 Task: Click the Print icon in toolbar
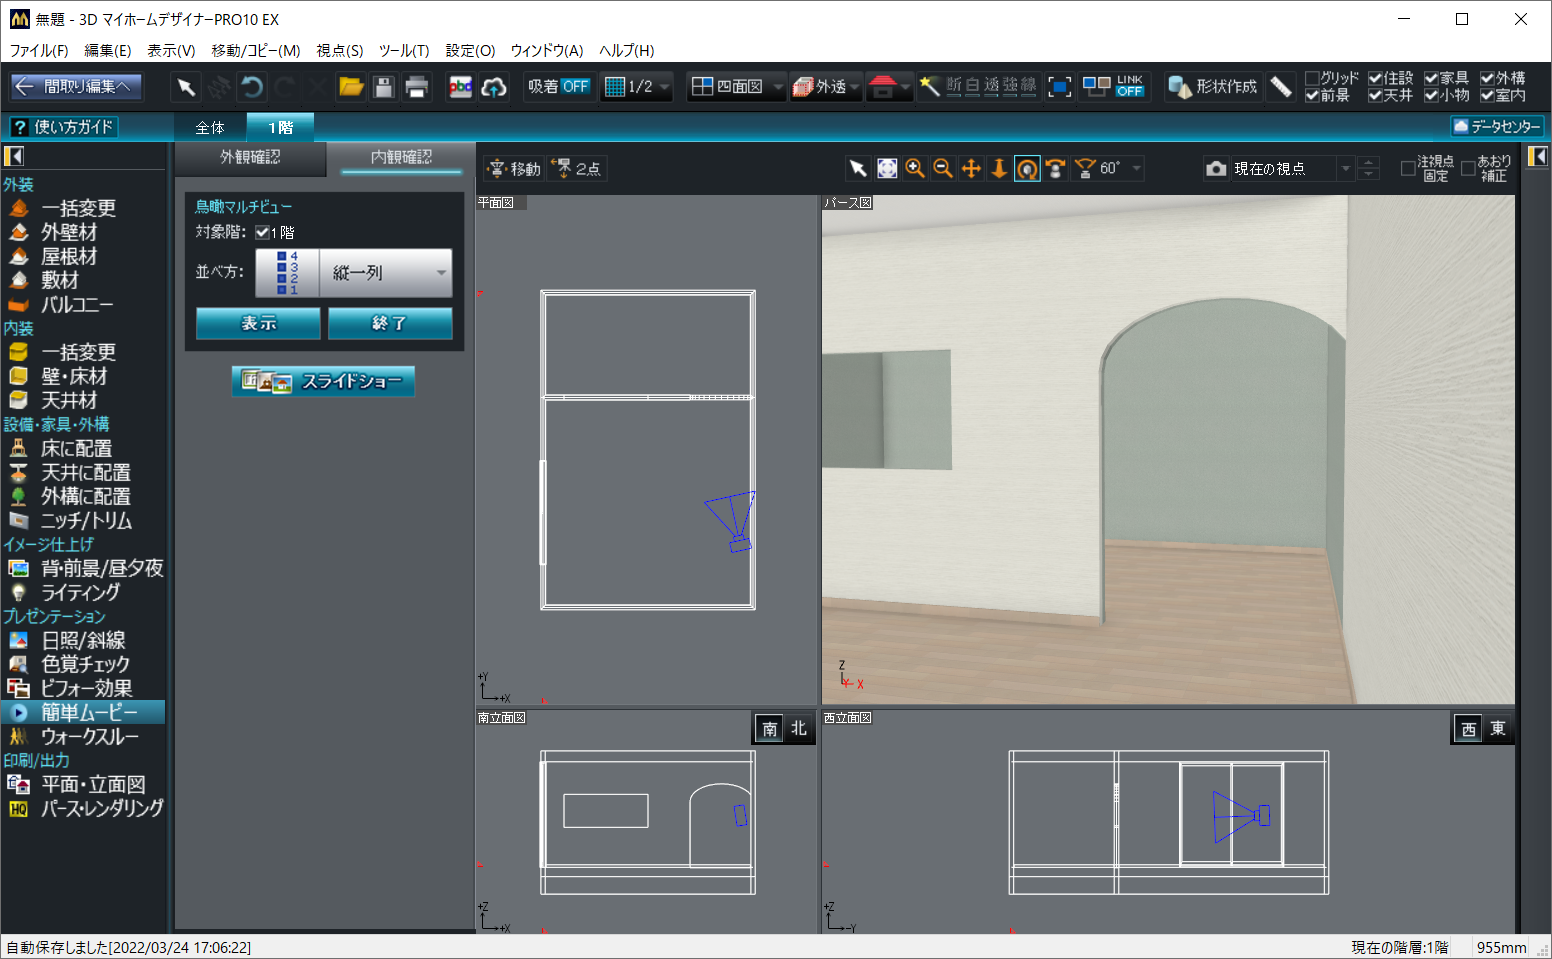417,87
